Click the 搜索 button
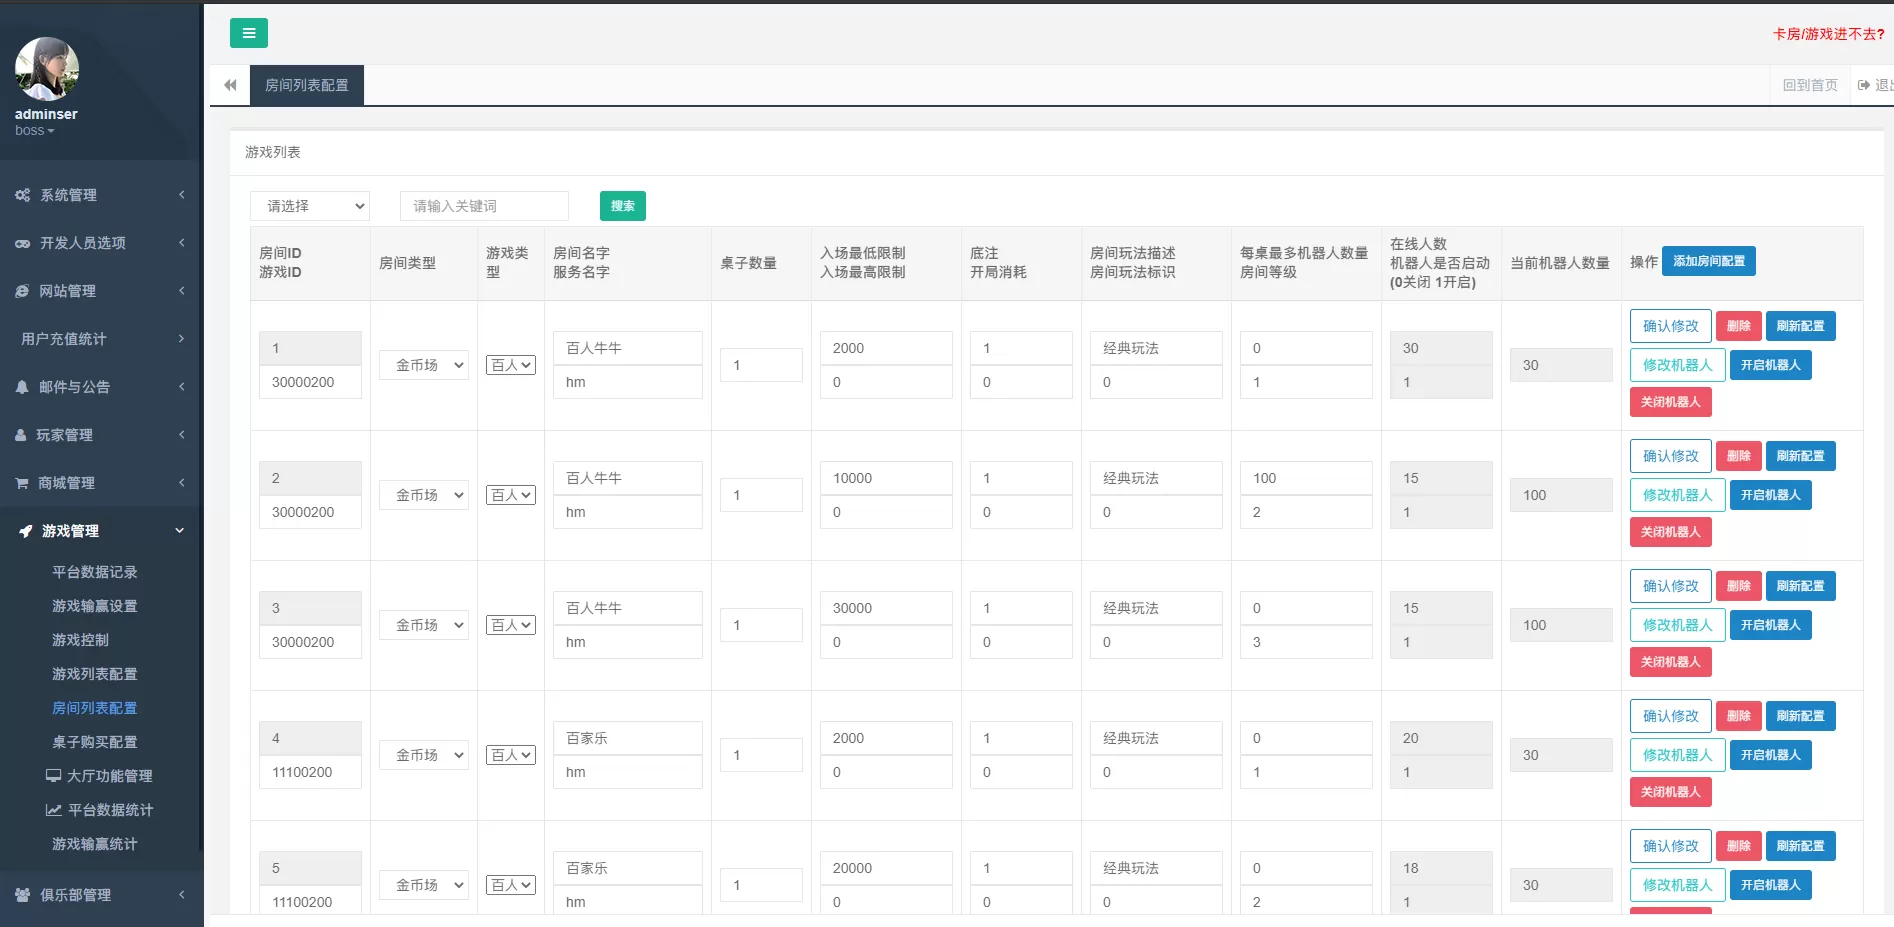This screenshot has width=1894, height=927. pyautogui.click(x=622, y=206)
